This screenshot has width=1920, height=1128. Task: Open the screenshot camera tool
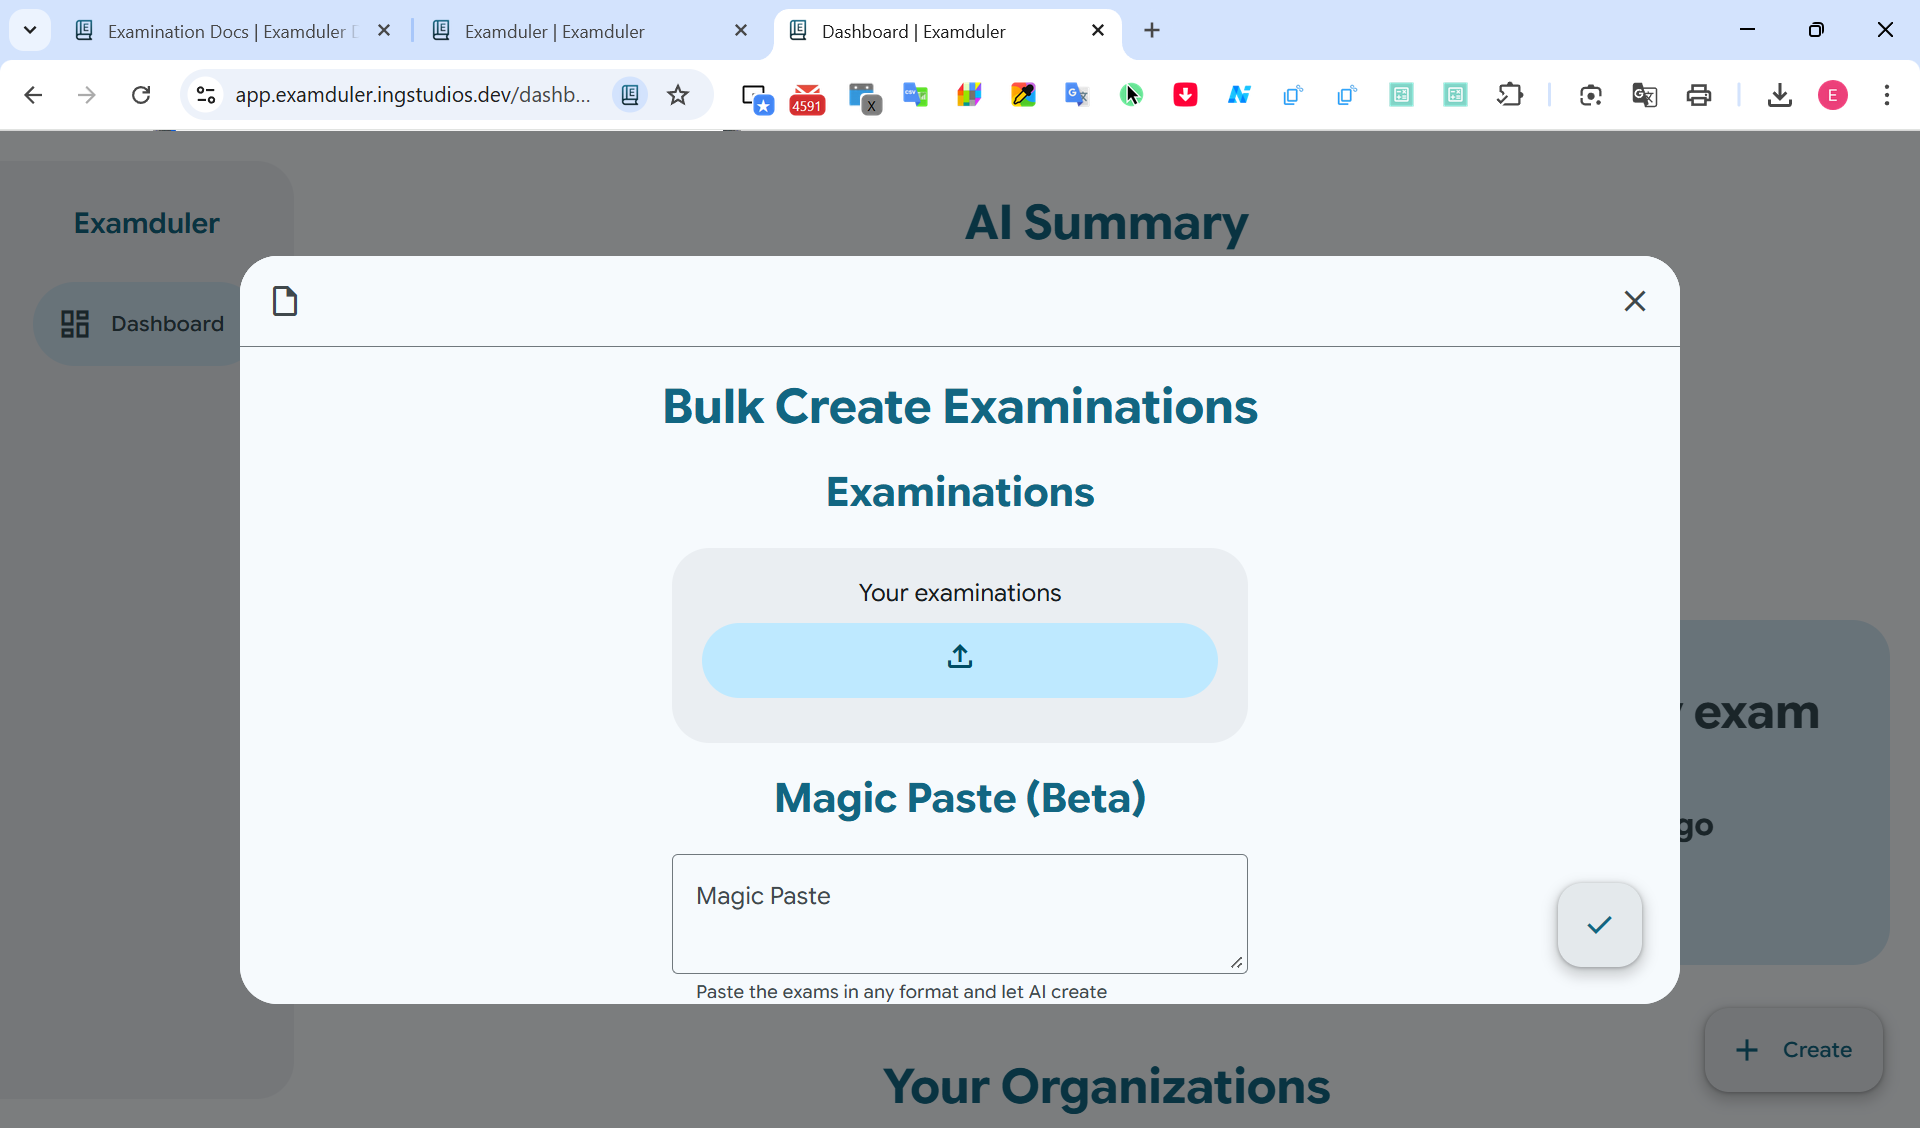1591,95
